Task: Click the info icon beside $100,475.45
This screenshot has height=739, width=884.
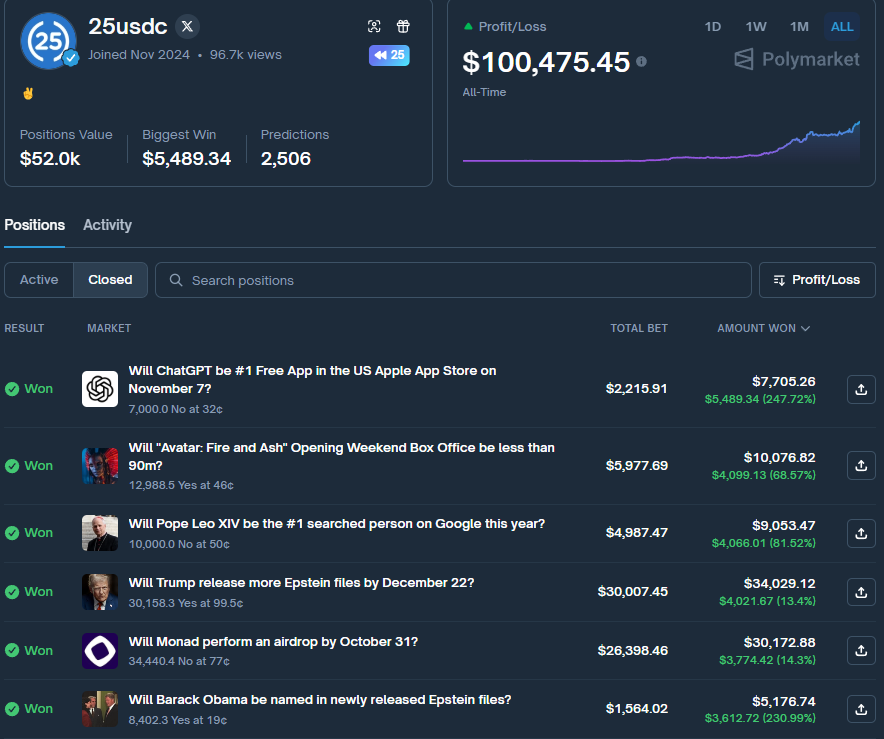Action: [642, 61]
